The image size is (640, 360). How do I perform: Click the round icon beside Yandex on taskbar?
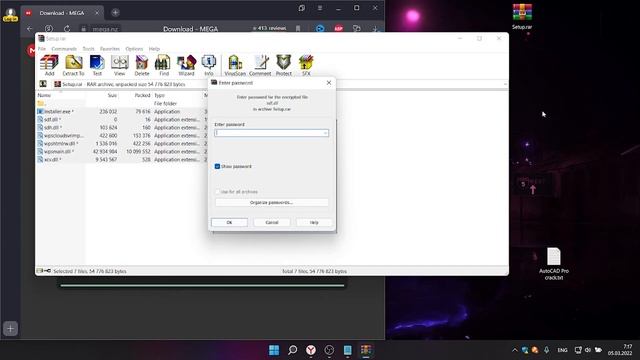[329, 350]
